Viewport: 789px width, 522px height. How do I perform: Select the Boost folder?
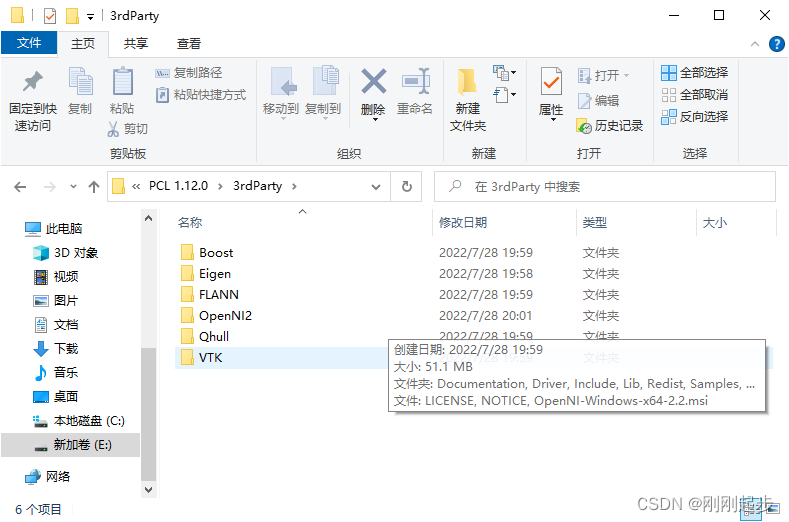pos(216,253)
